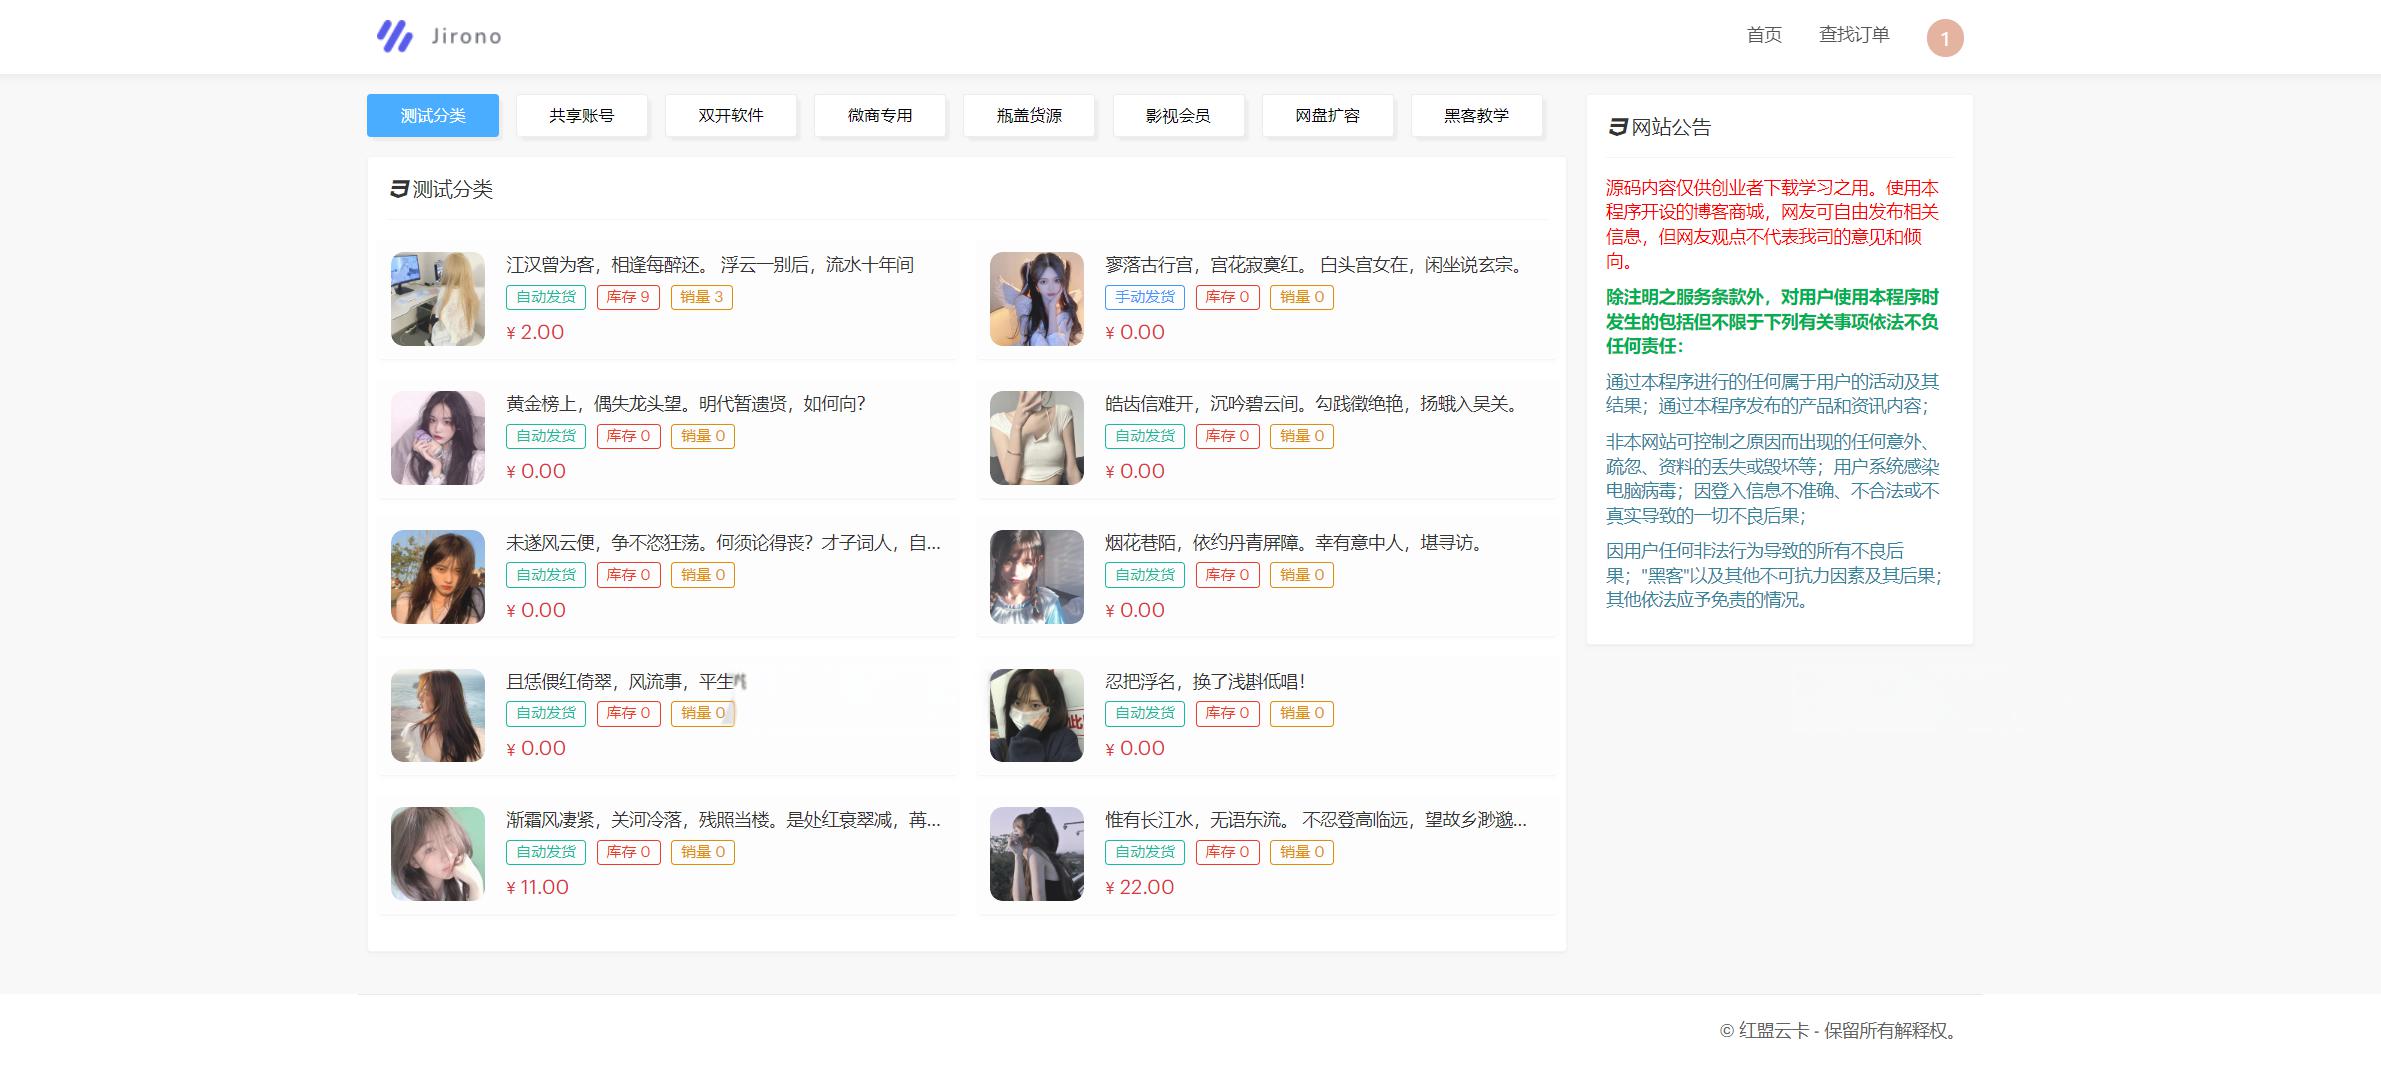Open product titled 且恁偎红倚翠，风流事

(x=626, y=682)
